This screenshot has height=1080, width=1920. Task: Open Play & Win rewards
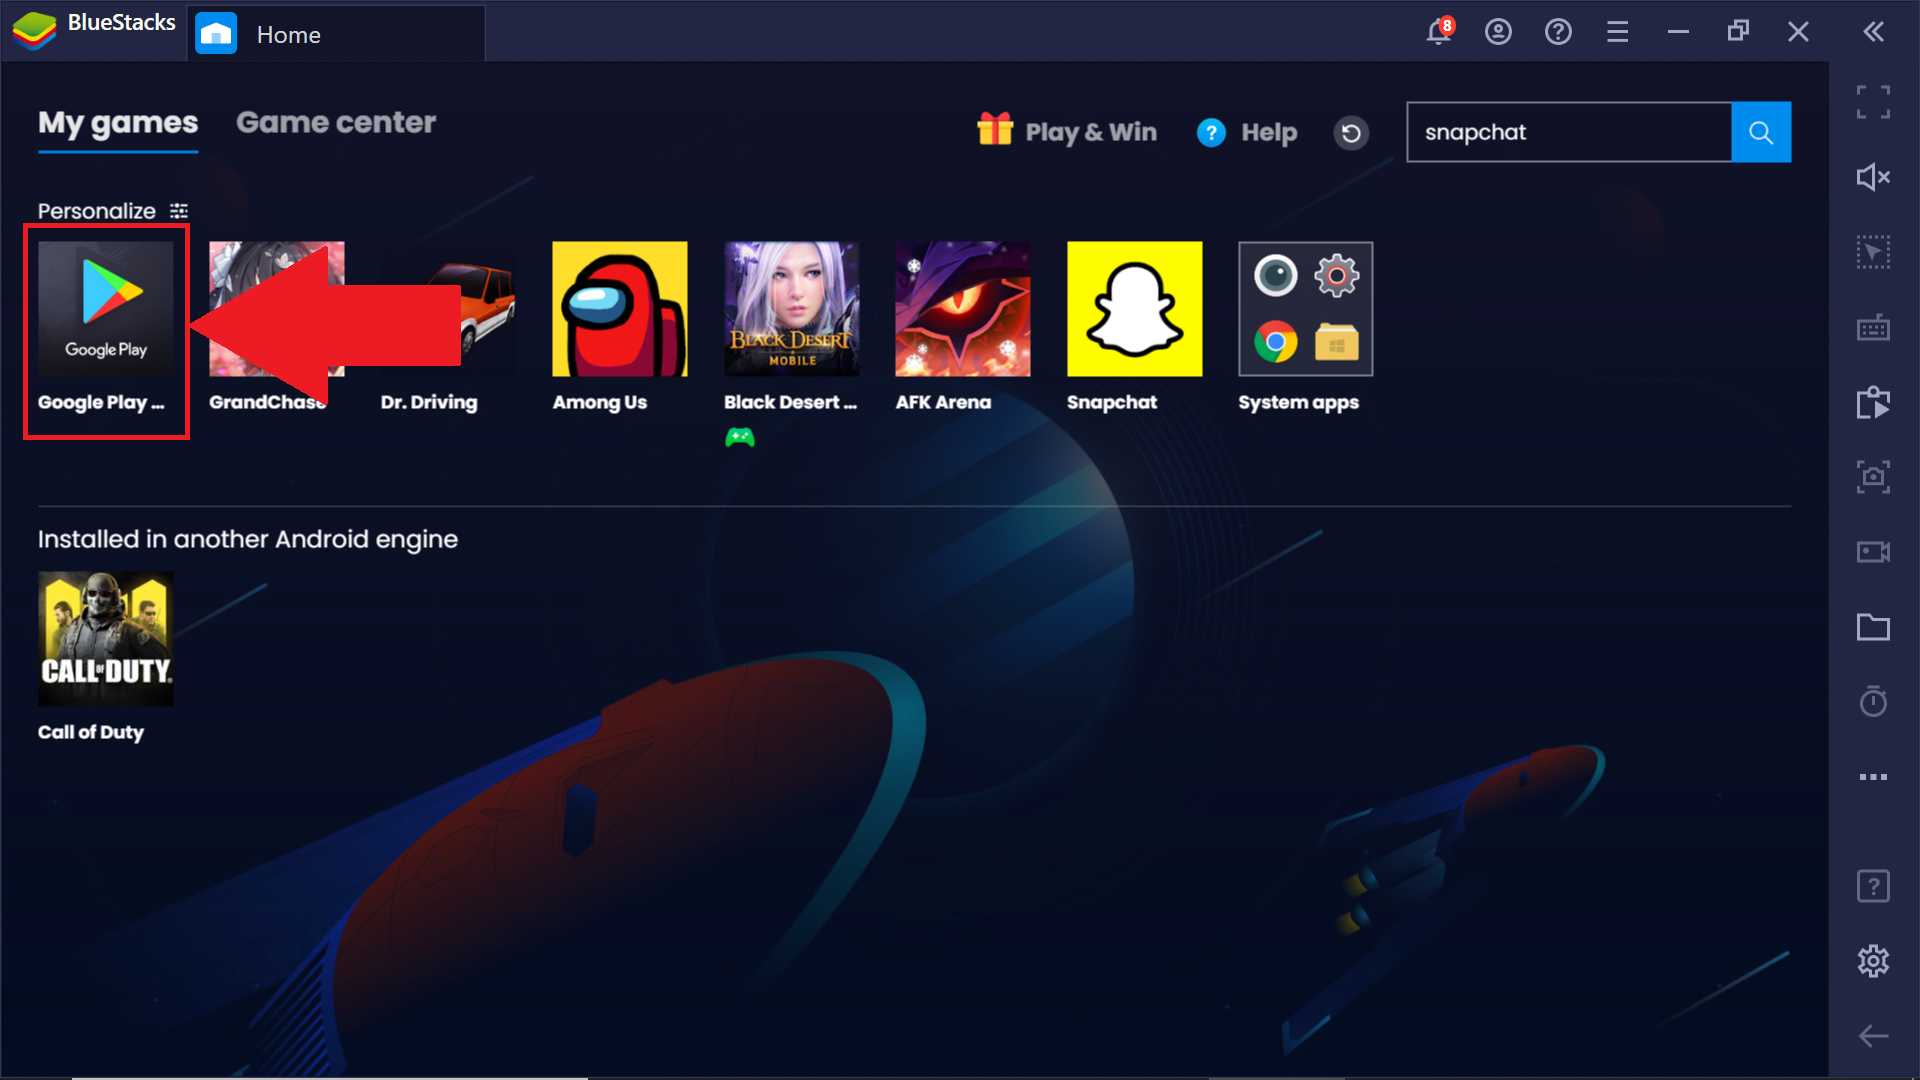pyautogui.click(x=1067, y=131)
